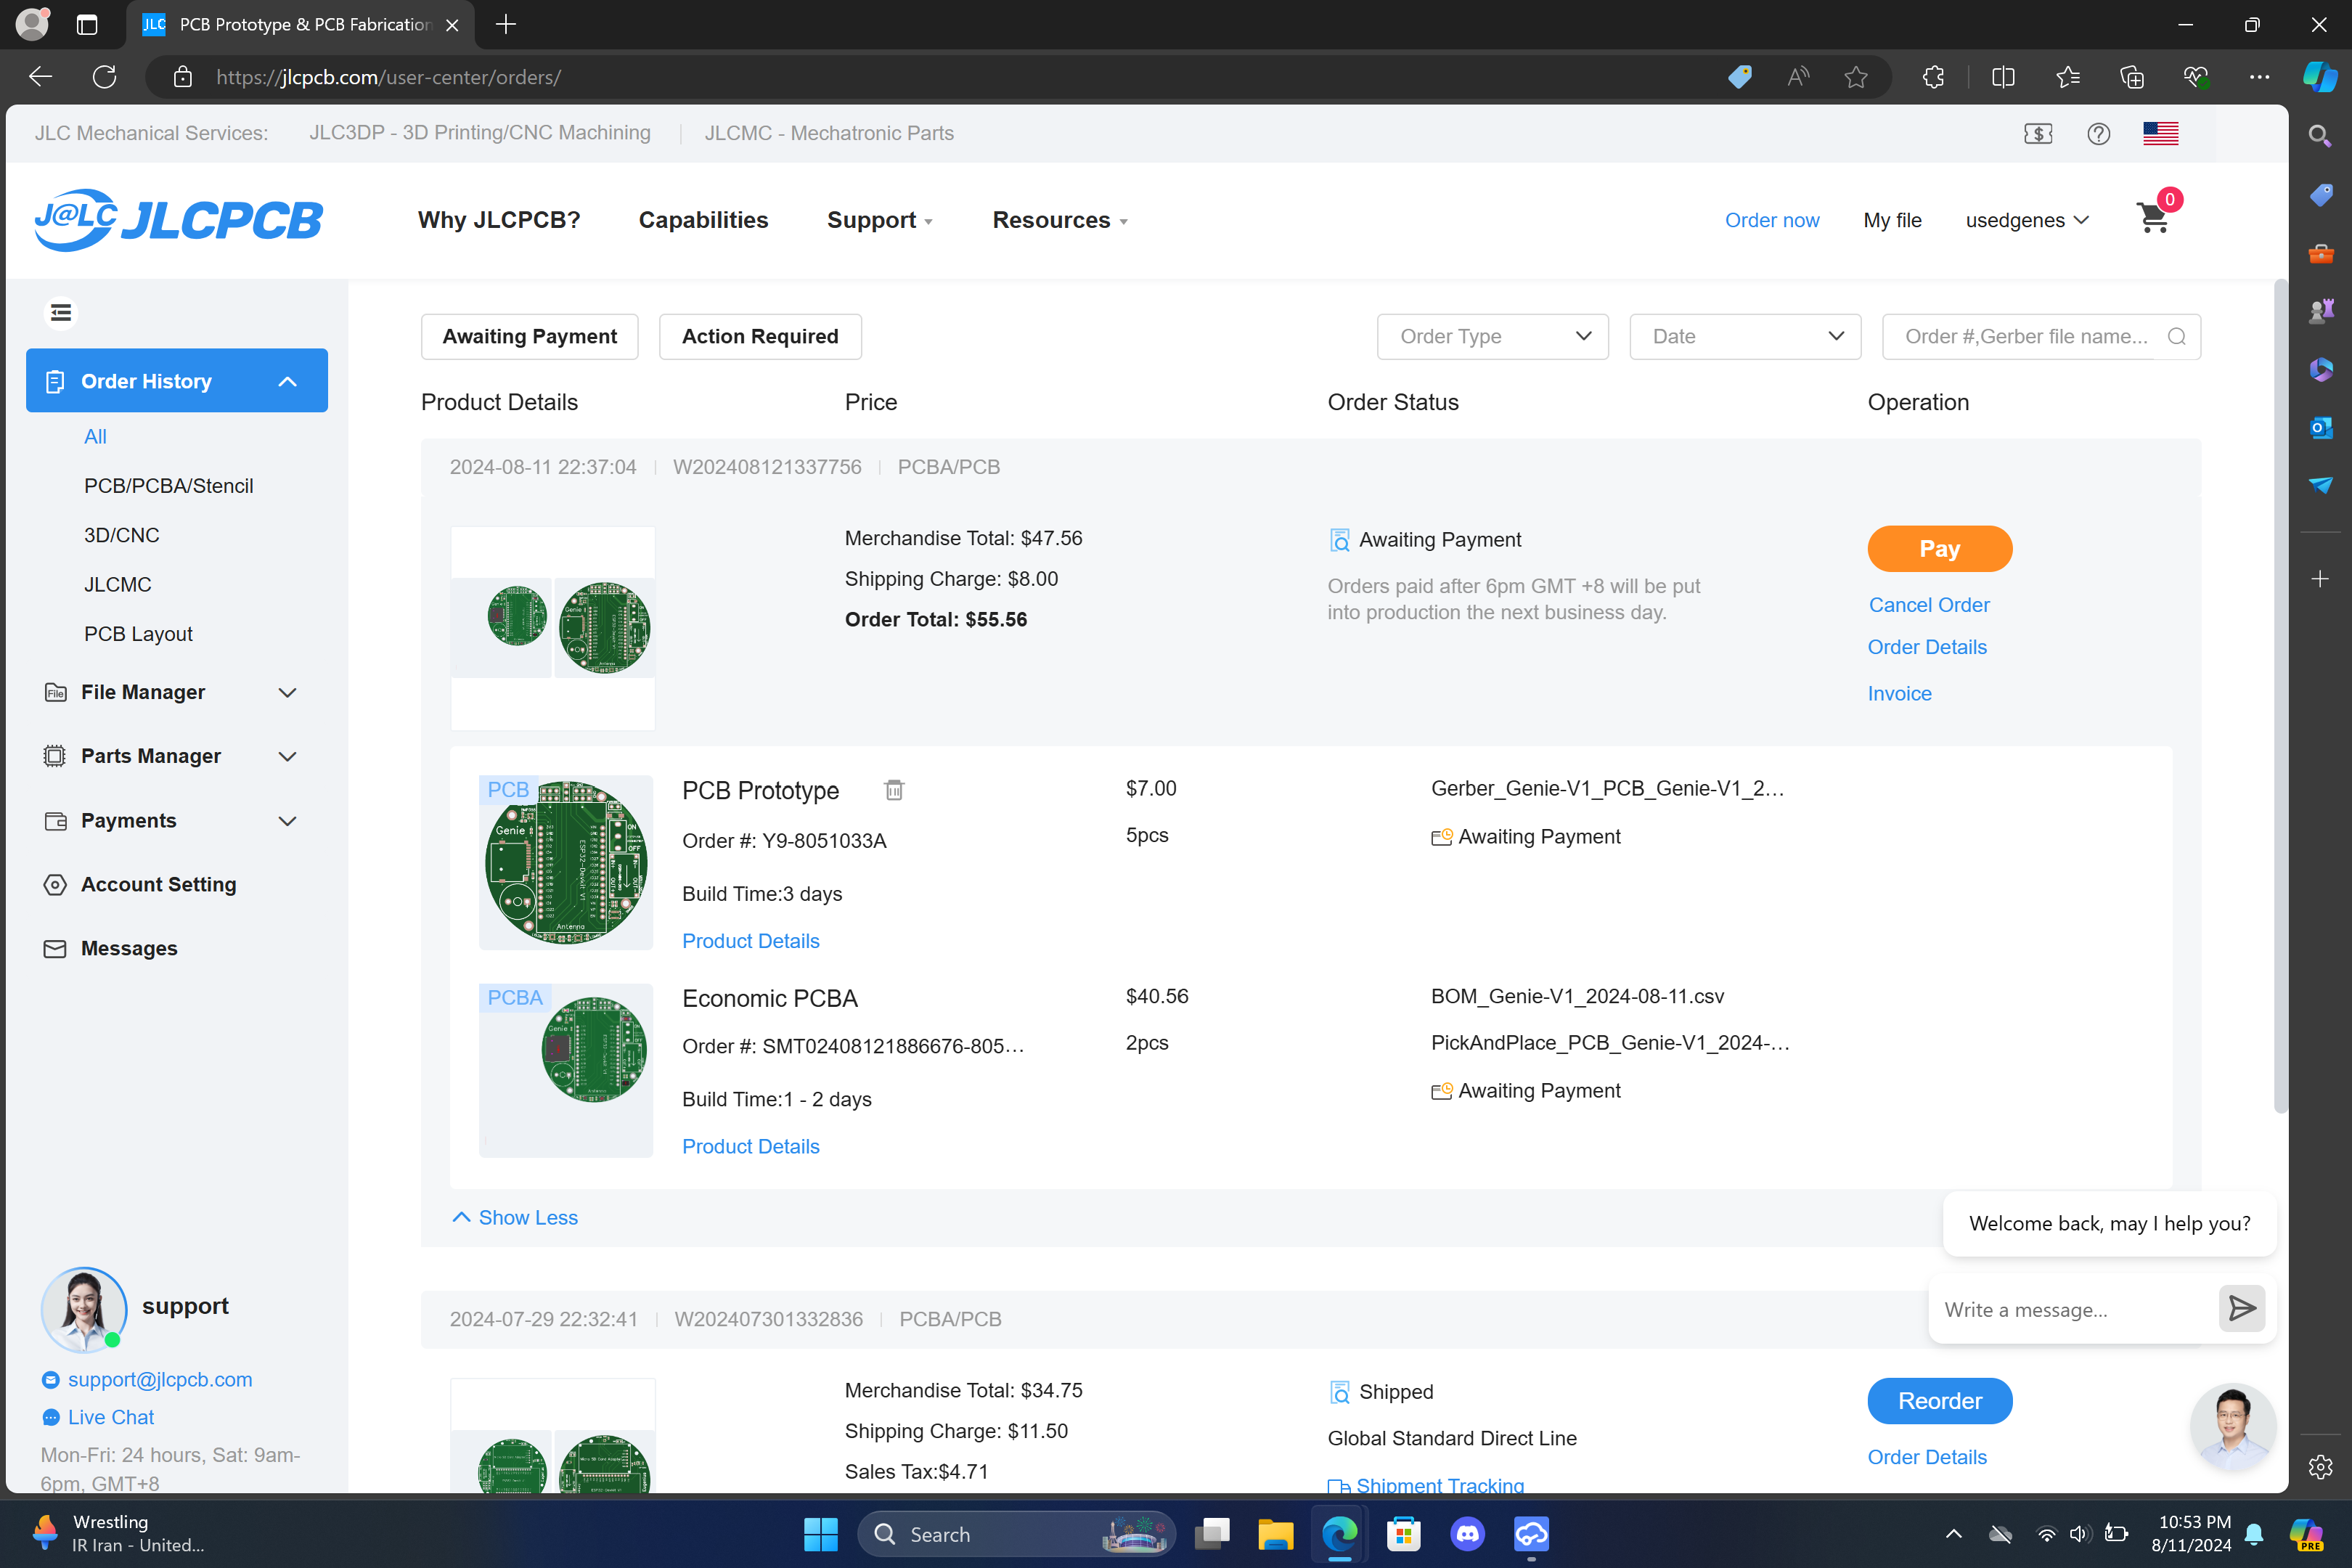Click the orange Pay button
The height and width of the screenshot is (1568, 2352).
(x=1938, y=549)
